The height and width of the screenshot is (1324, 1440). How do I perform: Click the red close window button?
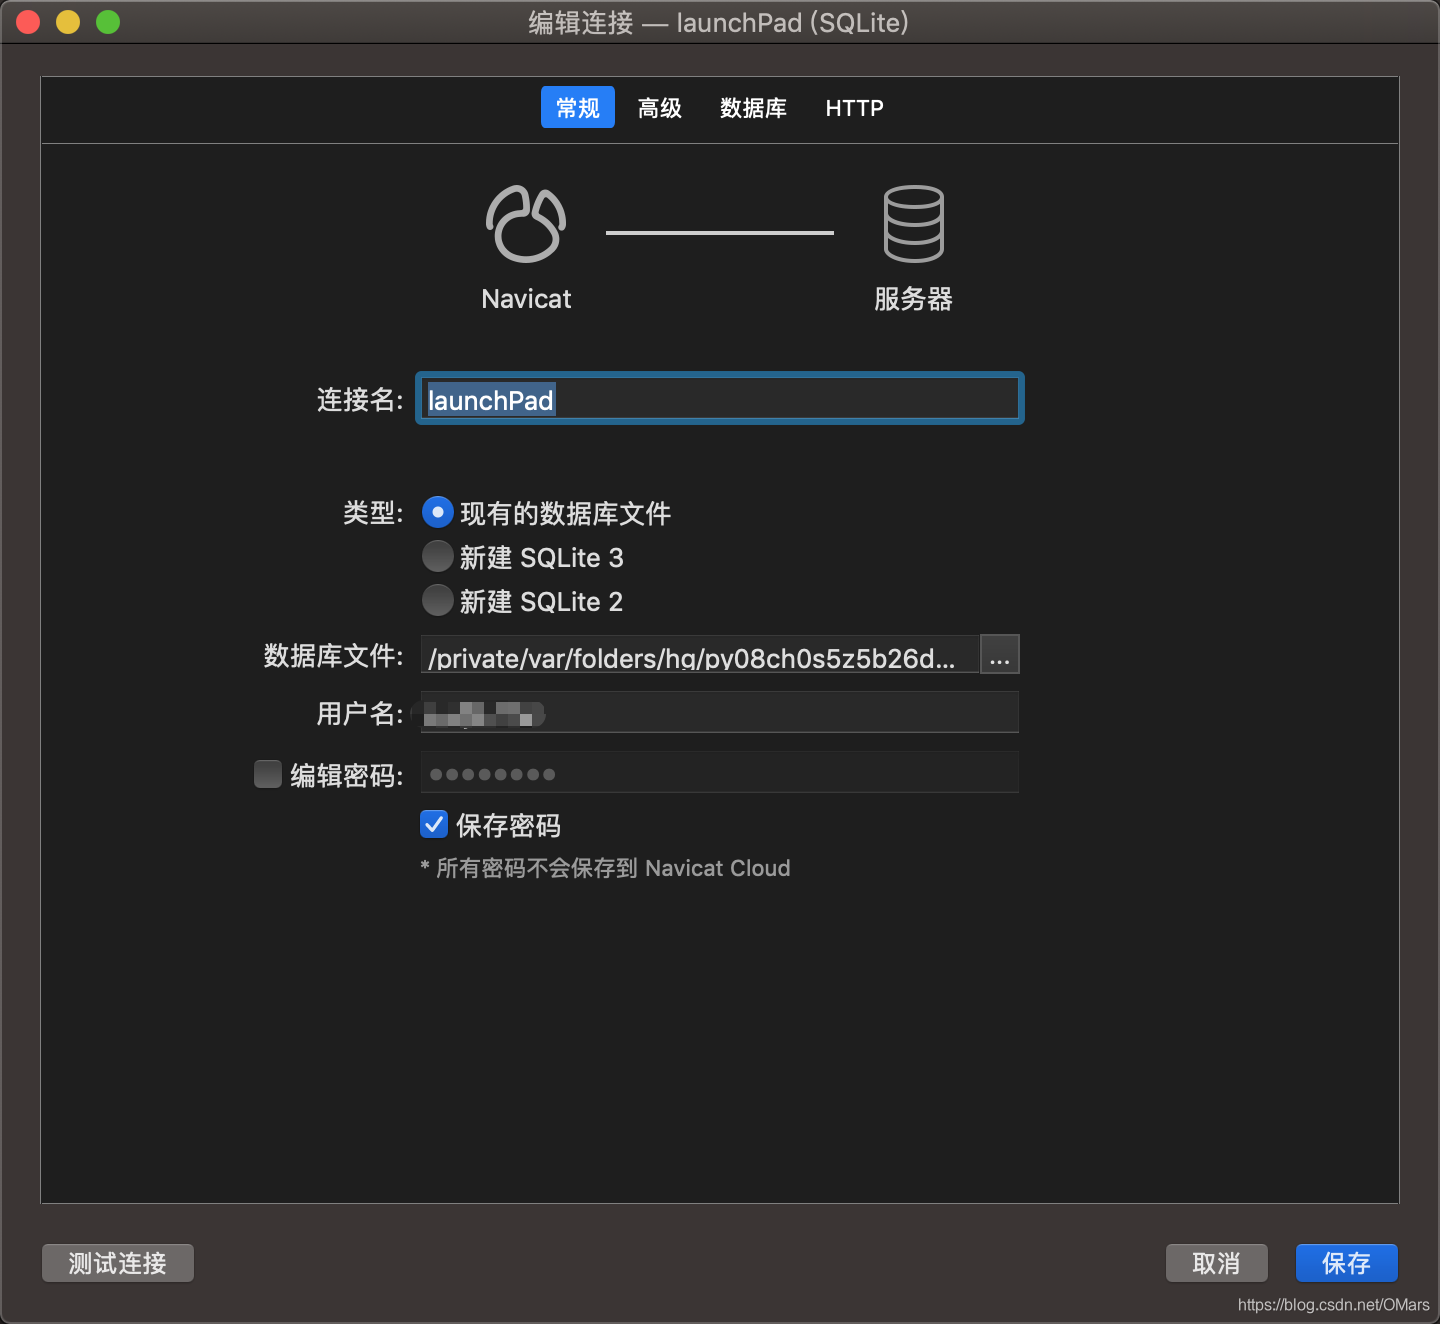point(28,22)
